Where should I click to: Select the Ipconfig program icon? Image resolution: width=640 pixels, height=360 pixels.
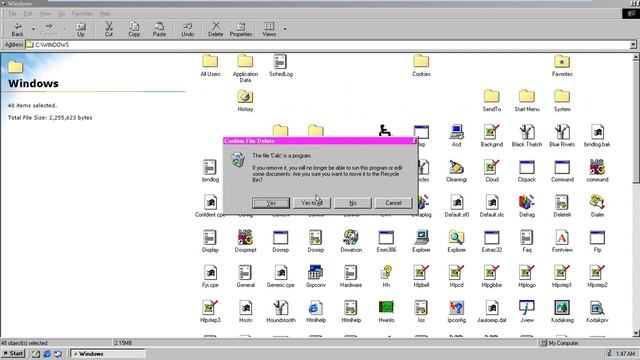456,311
